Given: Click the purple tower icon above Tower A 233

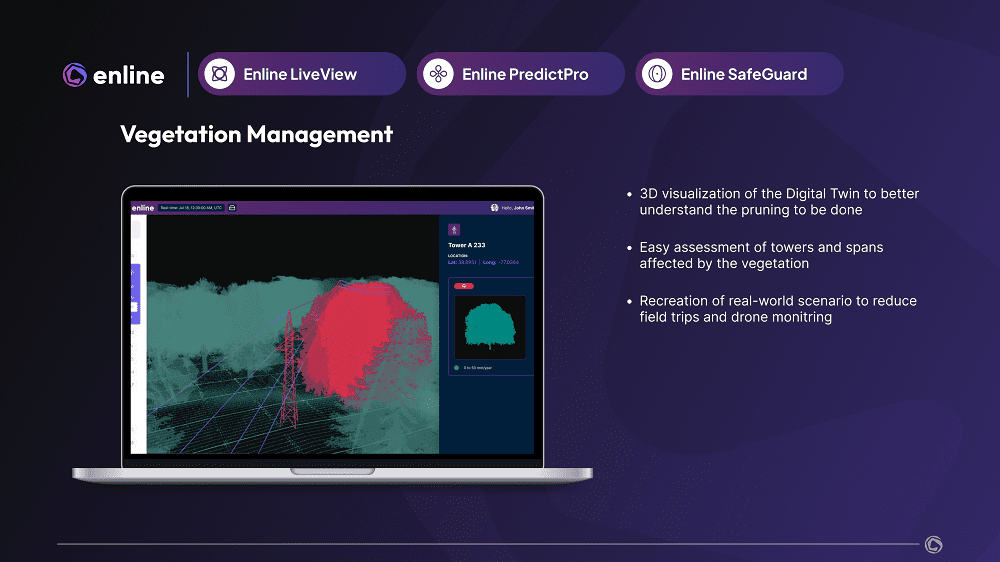Looking at the screenshot, I should [454, 230].
